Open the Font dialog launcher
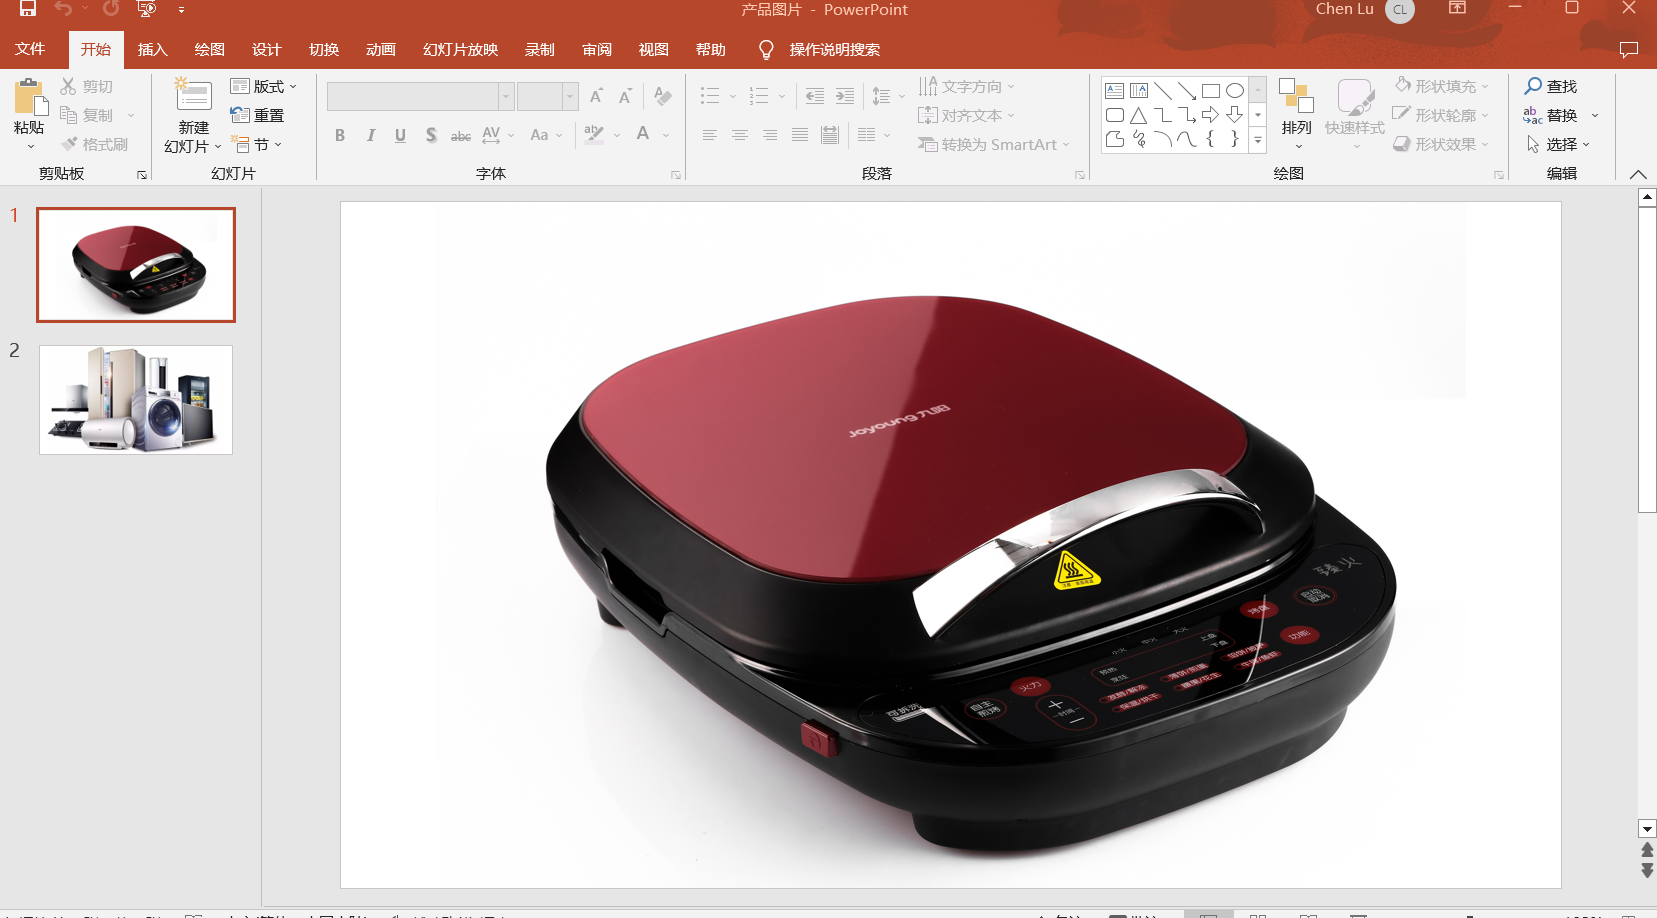Image resolution: width=1657 pixels, height=918 pixels. pos(676,175)
